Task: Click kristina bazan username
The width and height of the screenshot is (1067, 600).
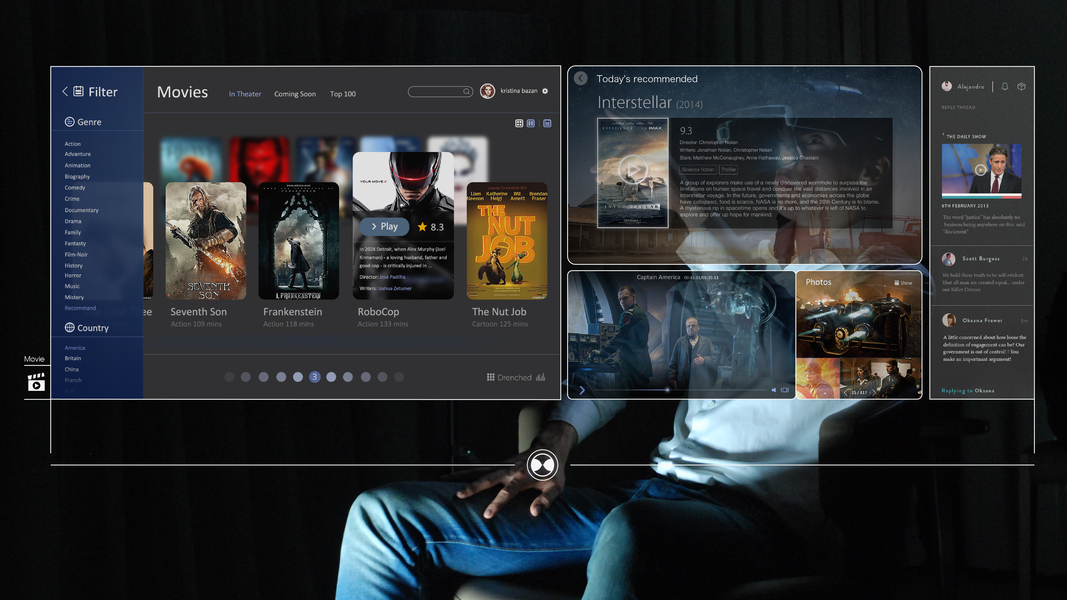Action: click(519, 90)
